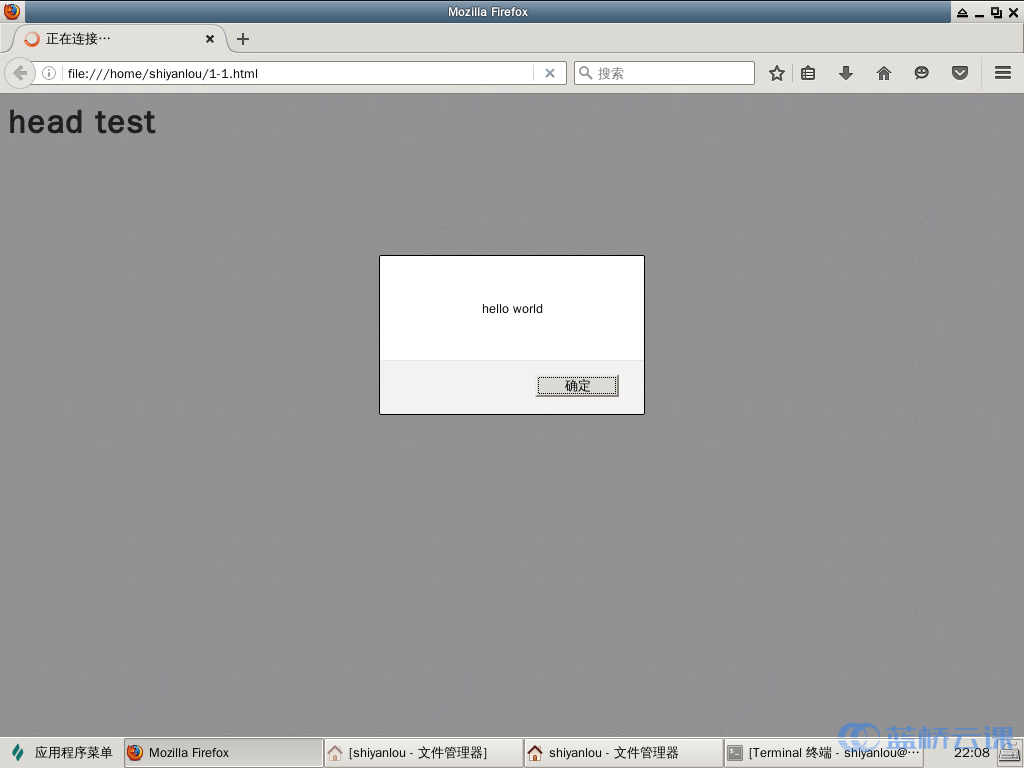The image size is (1024, 768).
Task: Bookmark this page with the star icon
Action: tap(776, 73)
